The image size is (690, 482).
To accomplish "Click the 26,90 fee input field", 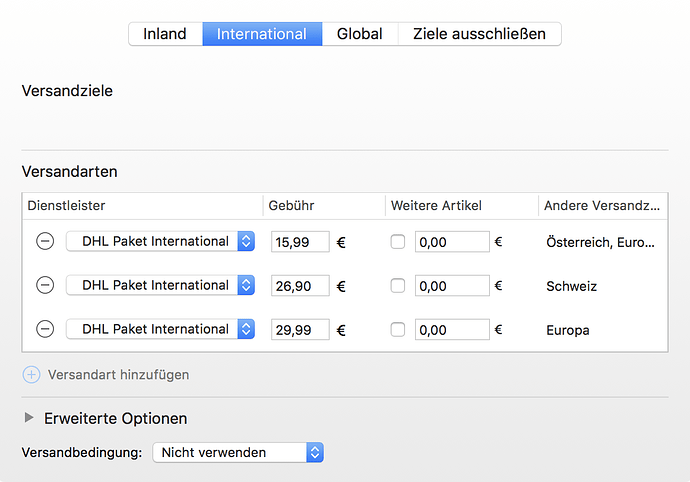I will pos(300,286).
